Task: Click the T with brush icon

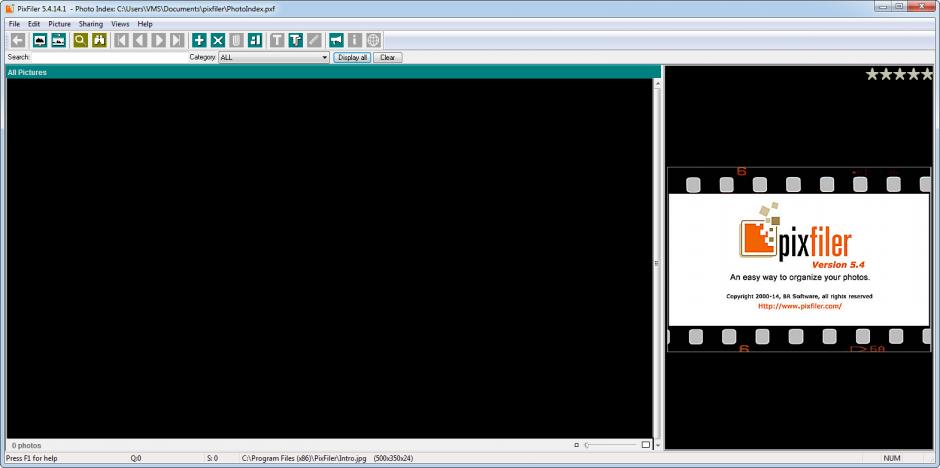Action: coord(296,40)
